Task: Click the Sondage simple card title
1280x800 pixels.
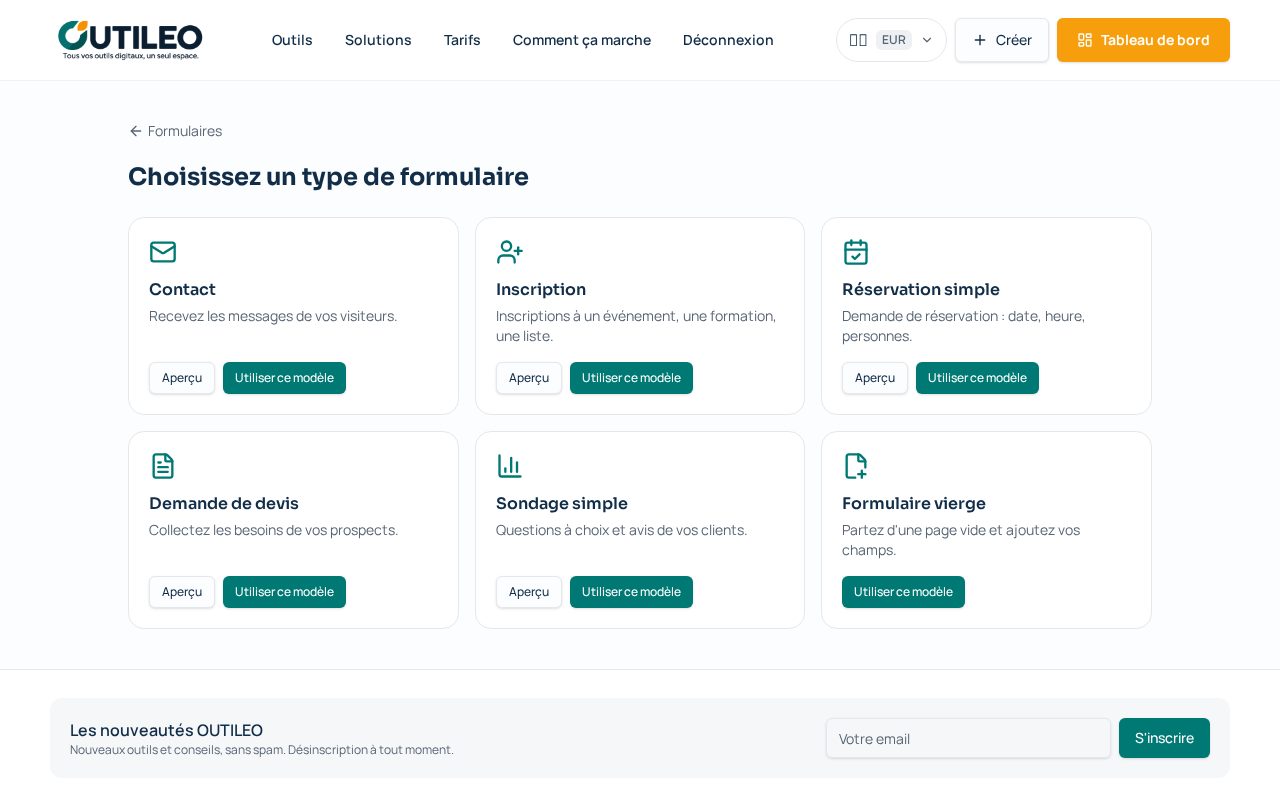Action: click(562, 503)
